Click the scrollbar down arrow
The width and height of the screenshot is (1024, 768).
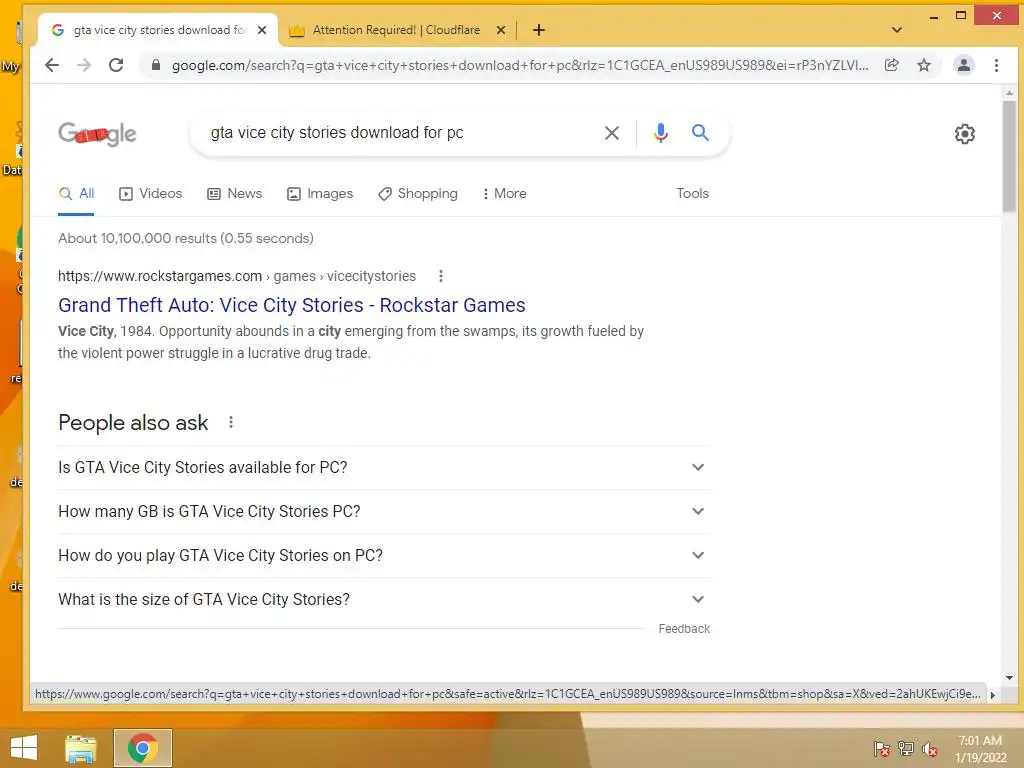[1009, 678]
